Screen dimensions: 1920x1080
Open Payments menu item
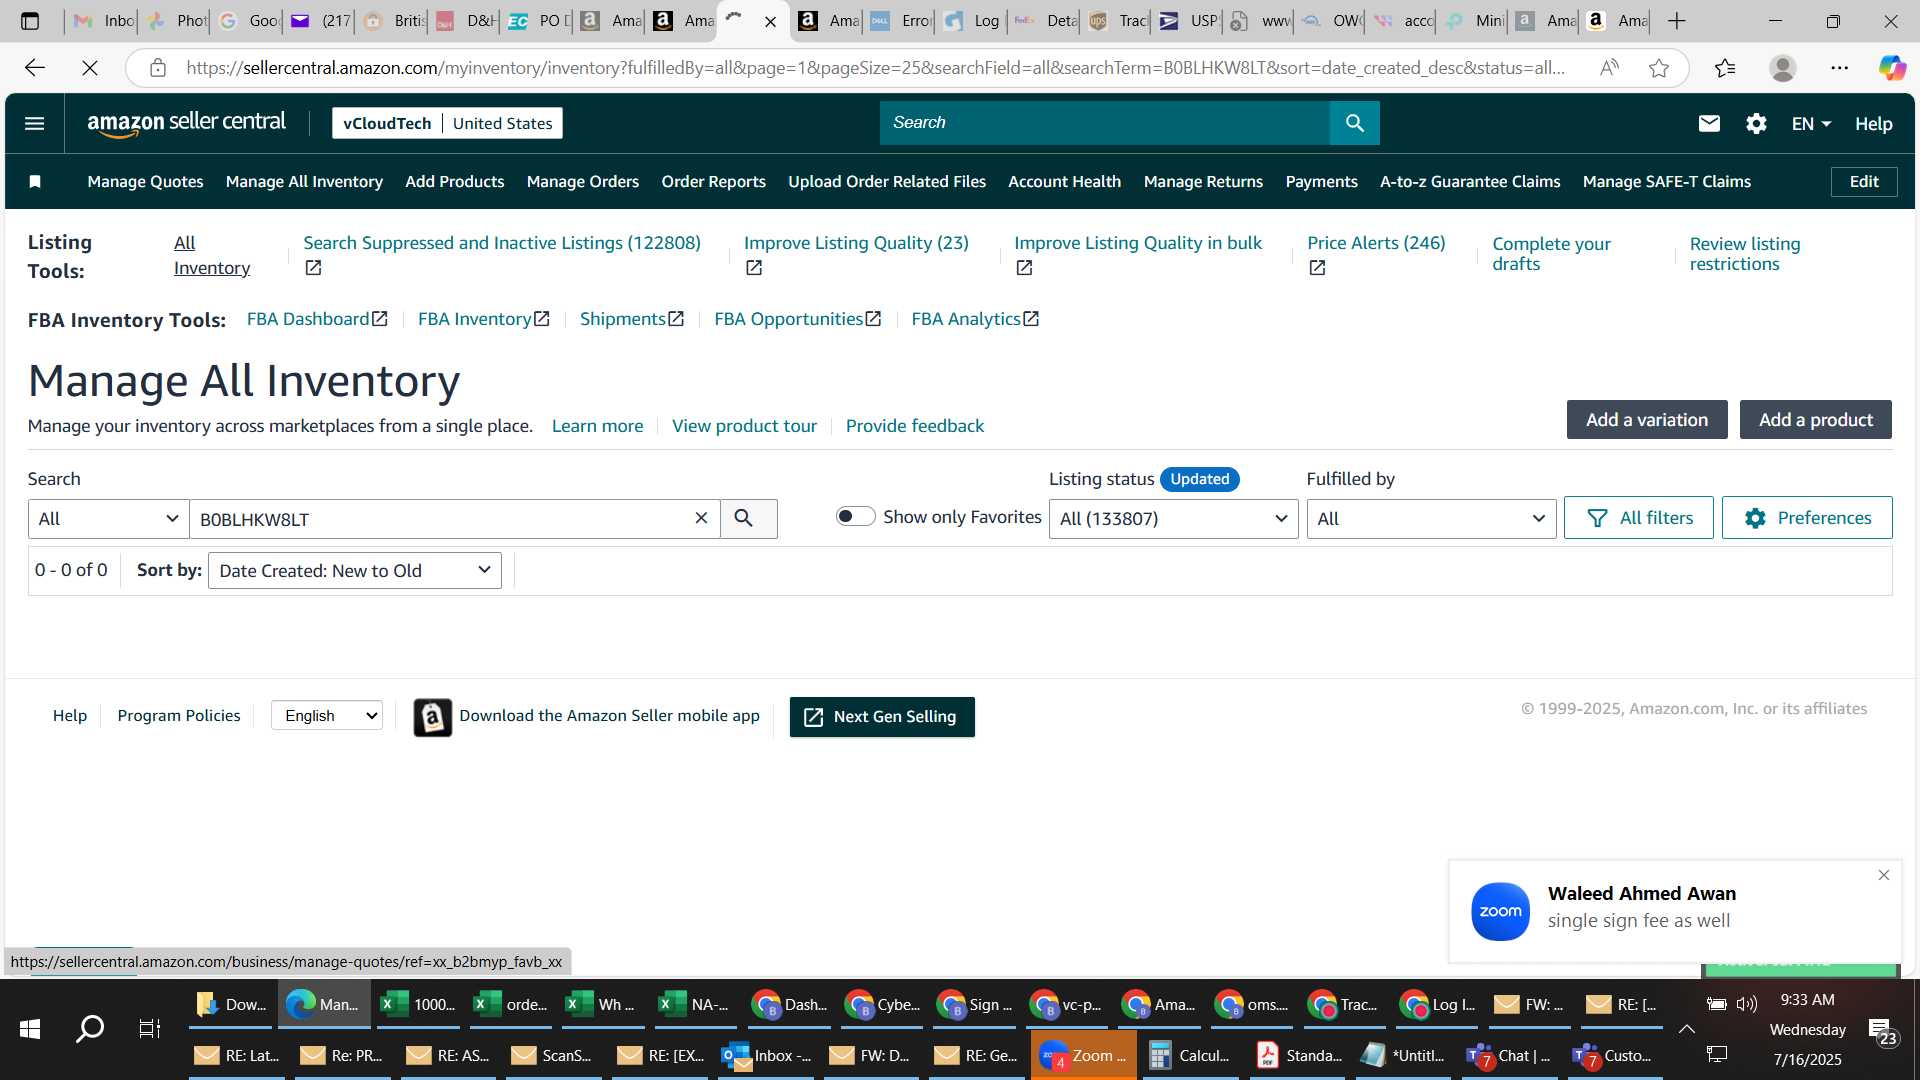pyautogui.click(x=1321, y=181)
